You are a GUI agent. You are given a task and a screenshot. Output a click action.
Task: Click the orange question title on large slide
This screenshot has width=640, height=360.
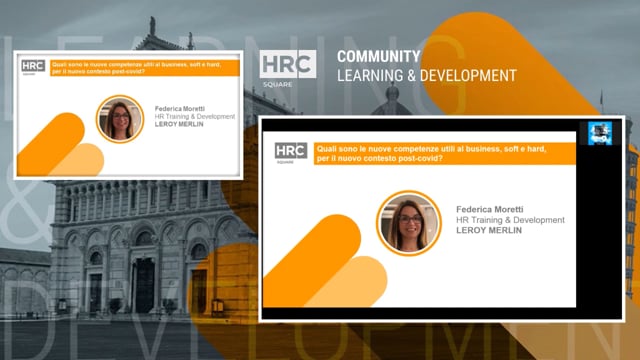[444, 153]
